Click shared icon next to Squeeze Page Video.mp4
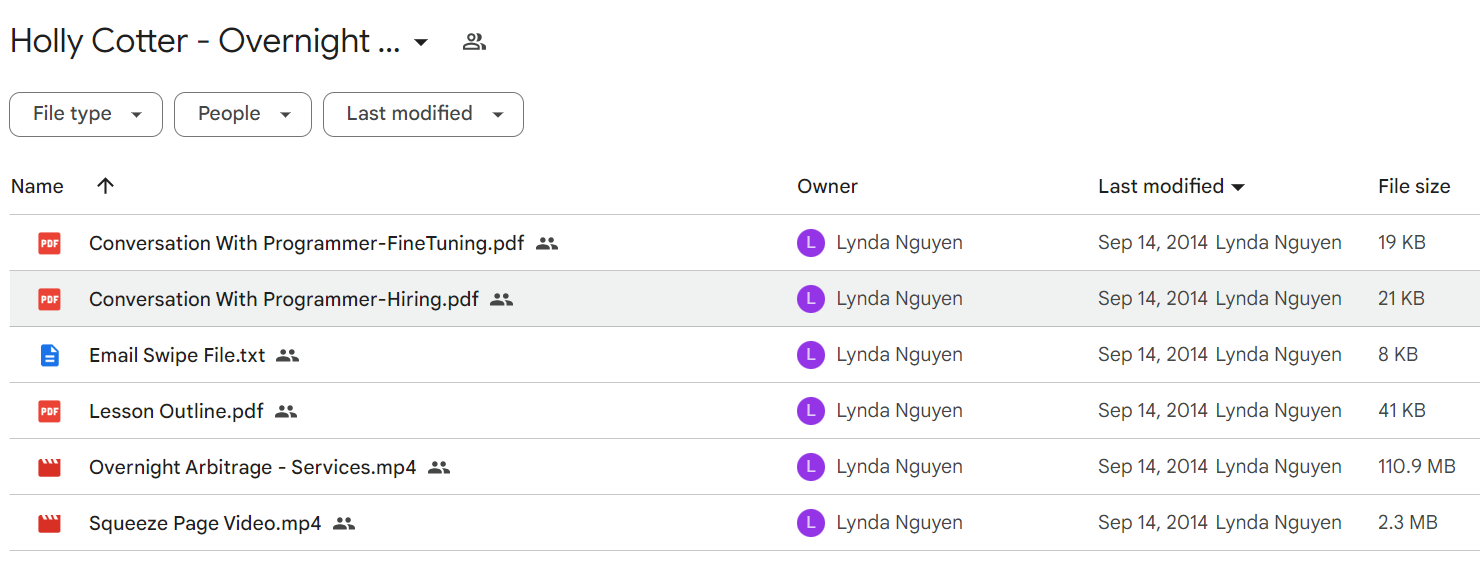 tap(344, 523)
